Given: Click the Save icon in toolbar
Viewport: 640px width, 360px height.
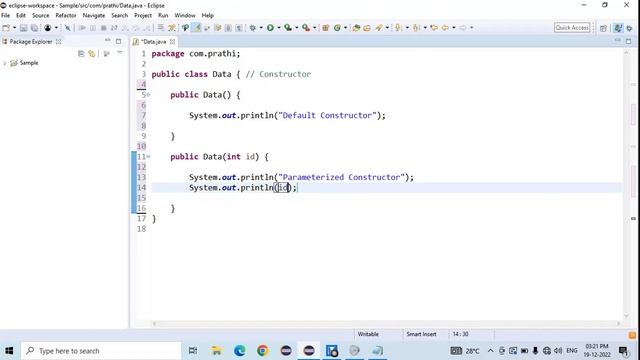Looking at the screenshot, I should click(x=23, y=28).
